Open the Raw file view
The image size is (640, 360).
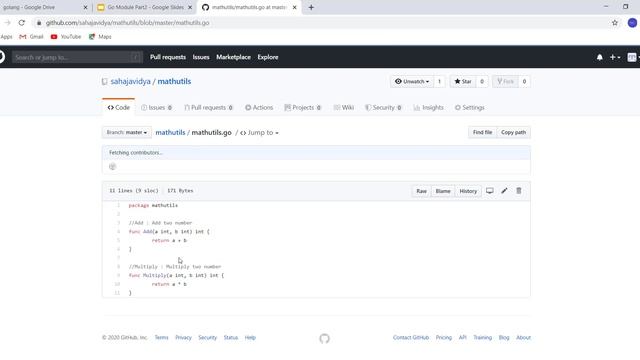421,191
